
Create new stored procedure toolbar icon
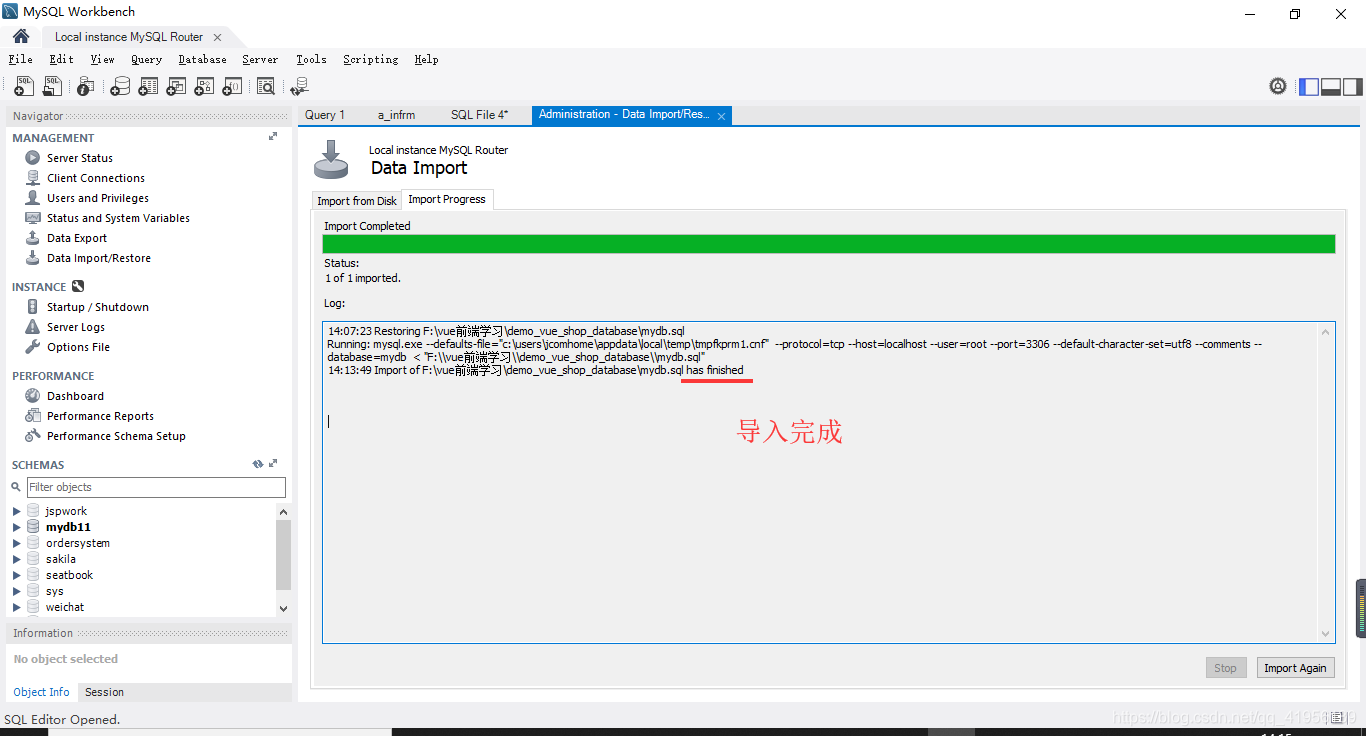[x=204, y=87]
